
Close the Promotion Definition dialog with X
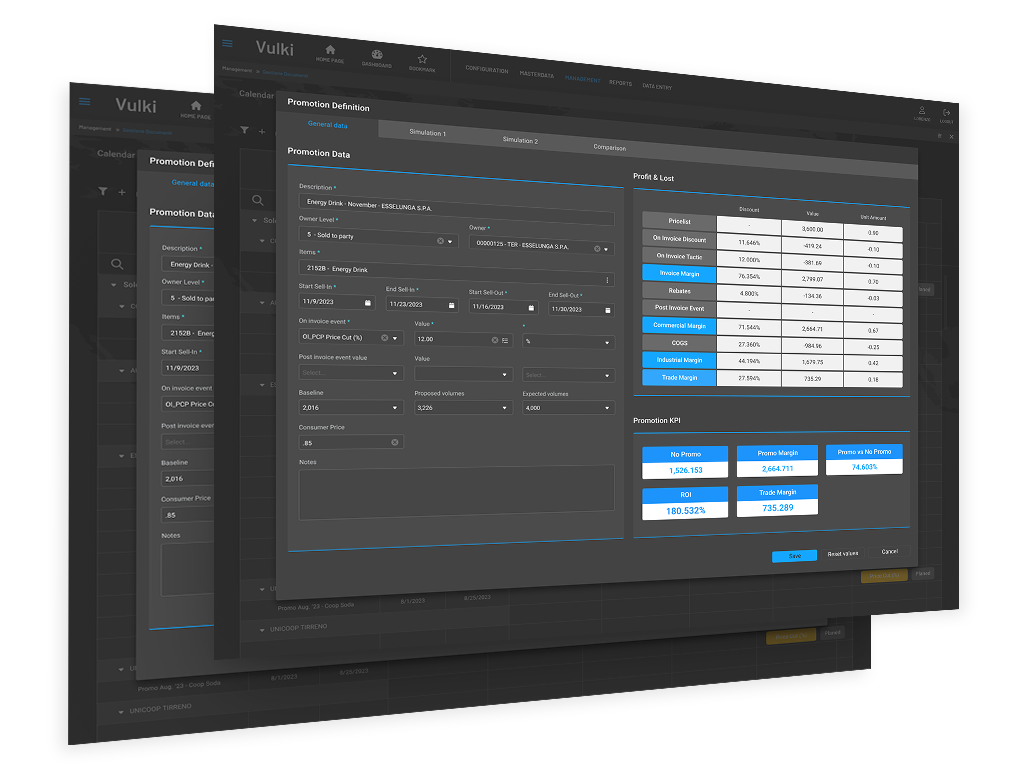click(952, 137)
